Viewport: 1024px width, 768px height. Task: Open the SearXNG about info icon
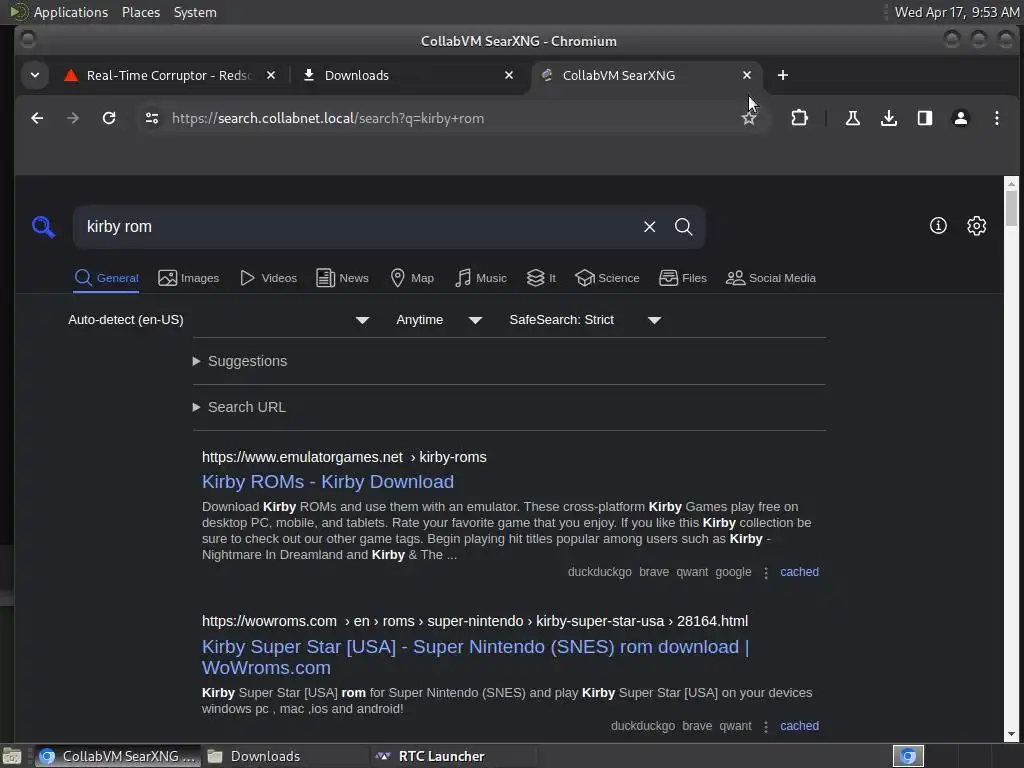[938, 226]
